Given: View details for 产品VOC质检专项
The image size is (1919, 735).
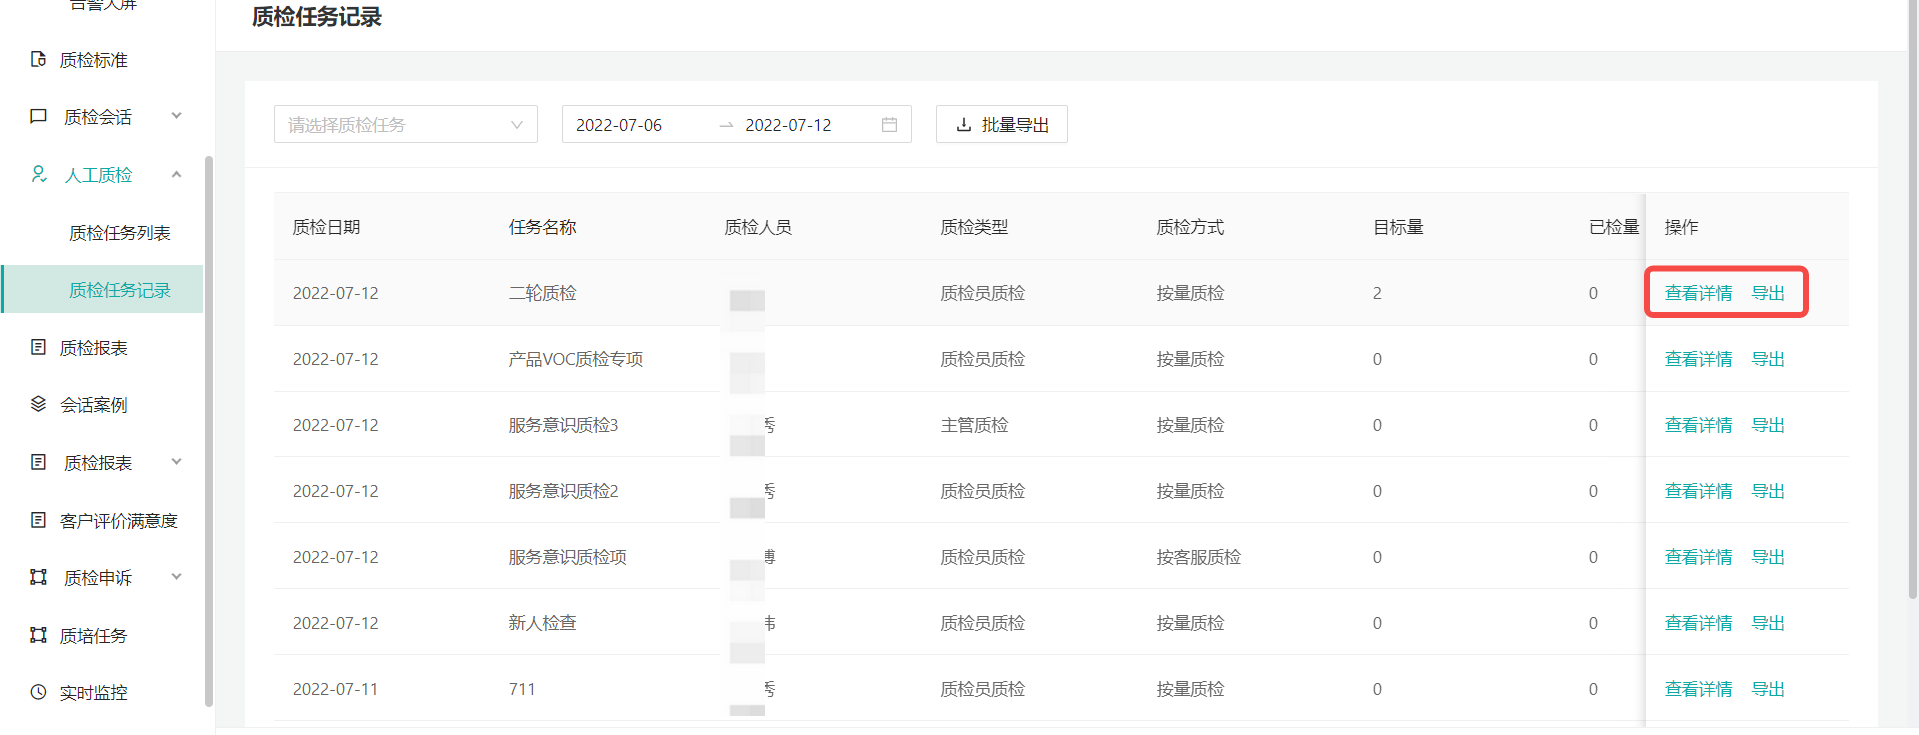Looking at the screenshot, I should click(x=1698, y=359).
